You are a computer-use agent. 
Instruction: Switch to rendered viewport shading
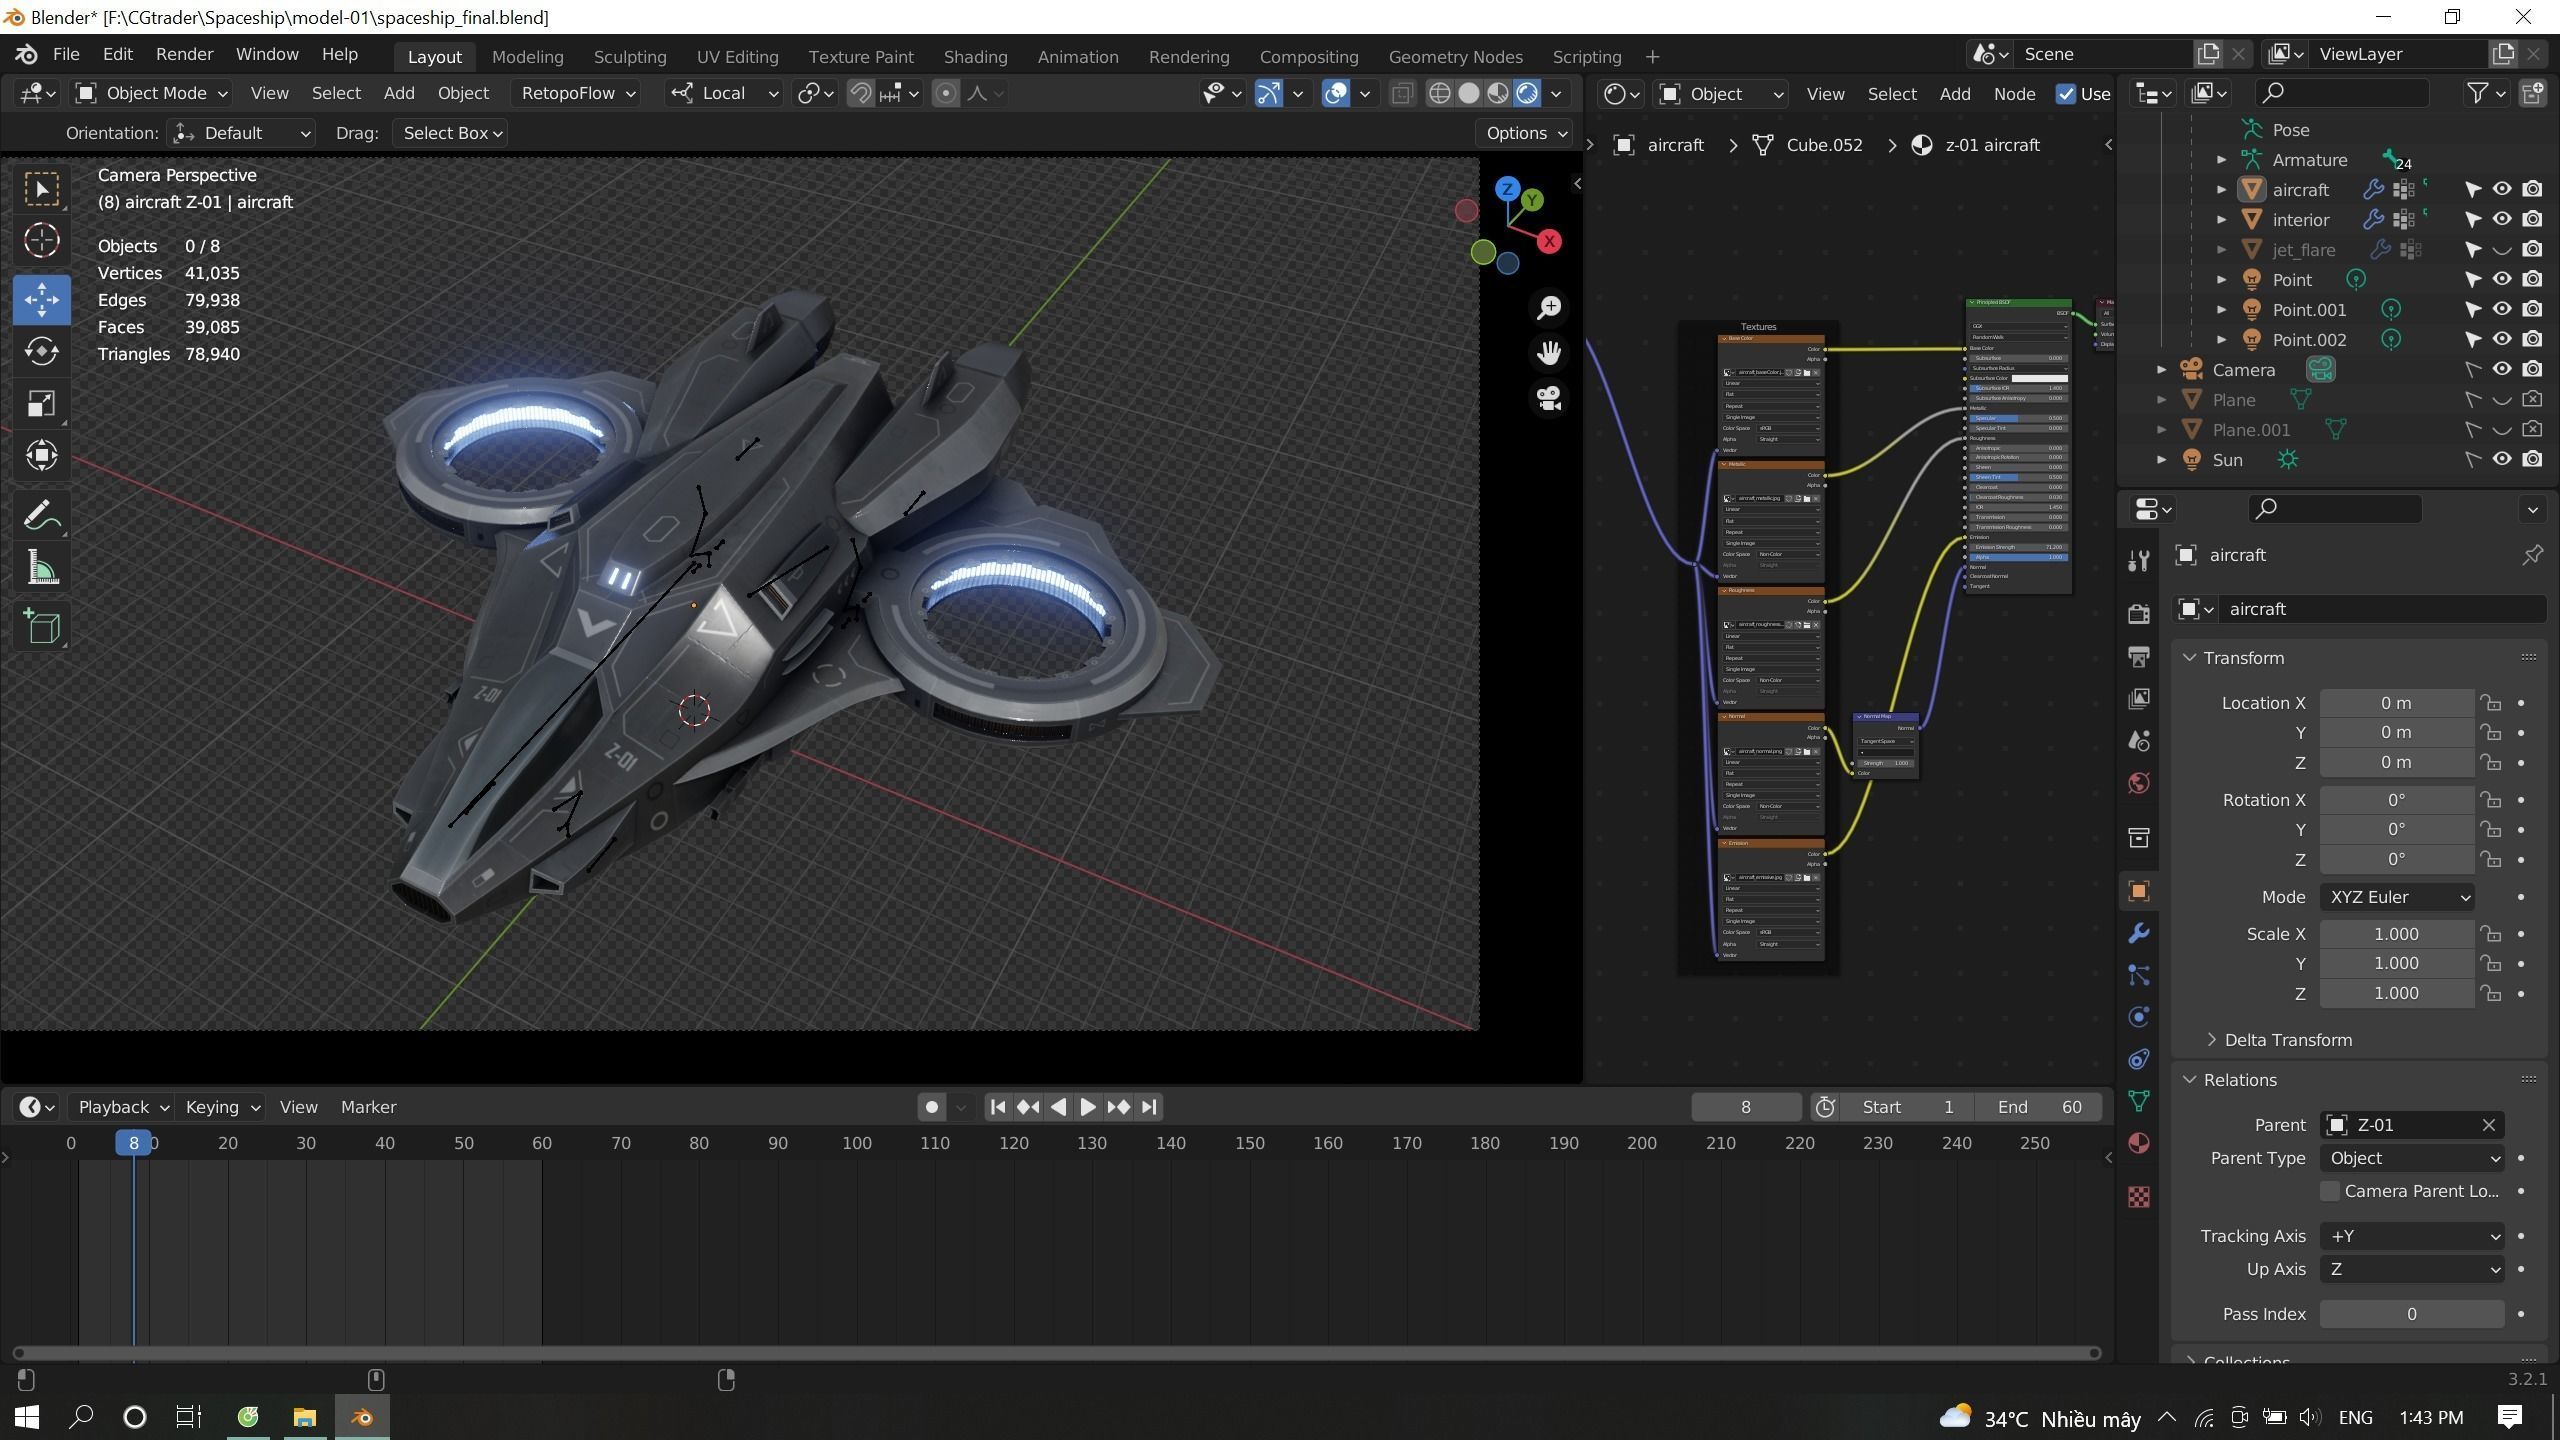click(1527, 93)
